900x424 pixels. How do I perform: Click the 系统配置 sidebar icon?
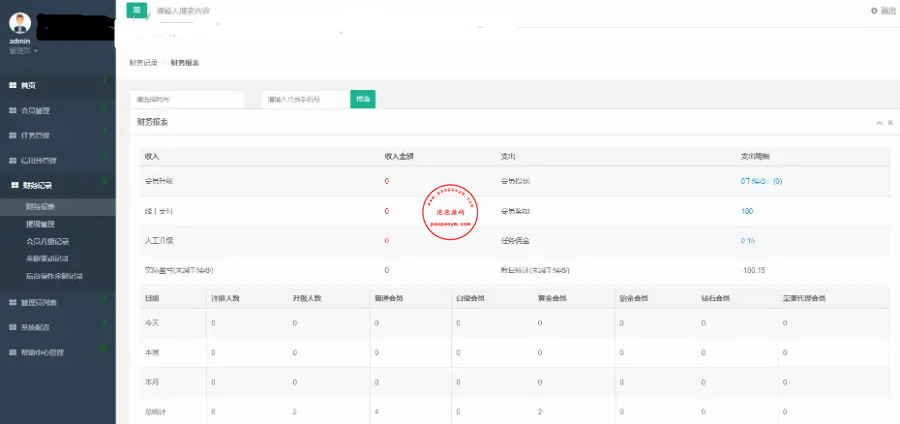[x=13, y=327]
